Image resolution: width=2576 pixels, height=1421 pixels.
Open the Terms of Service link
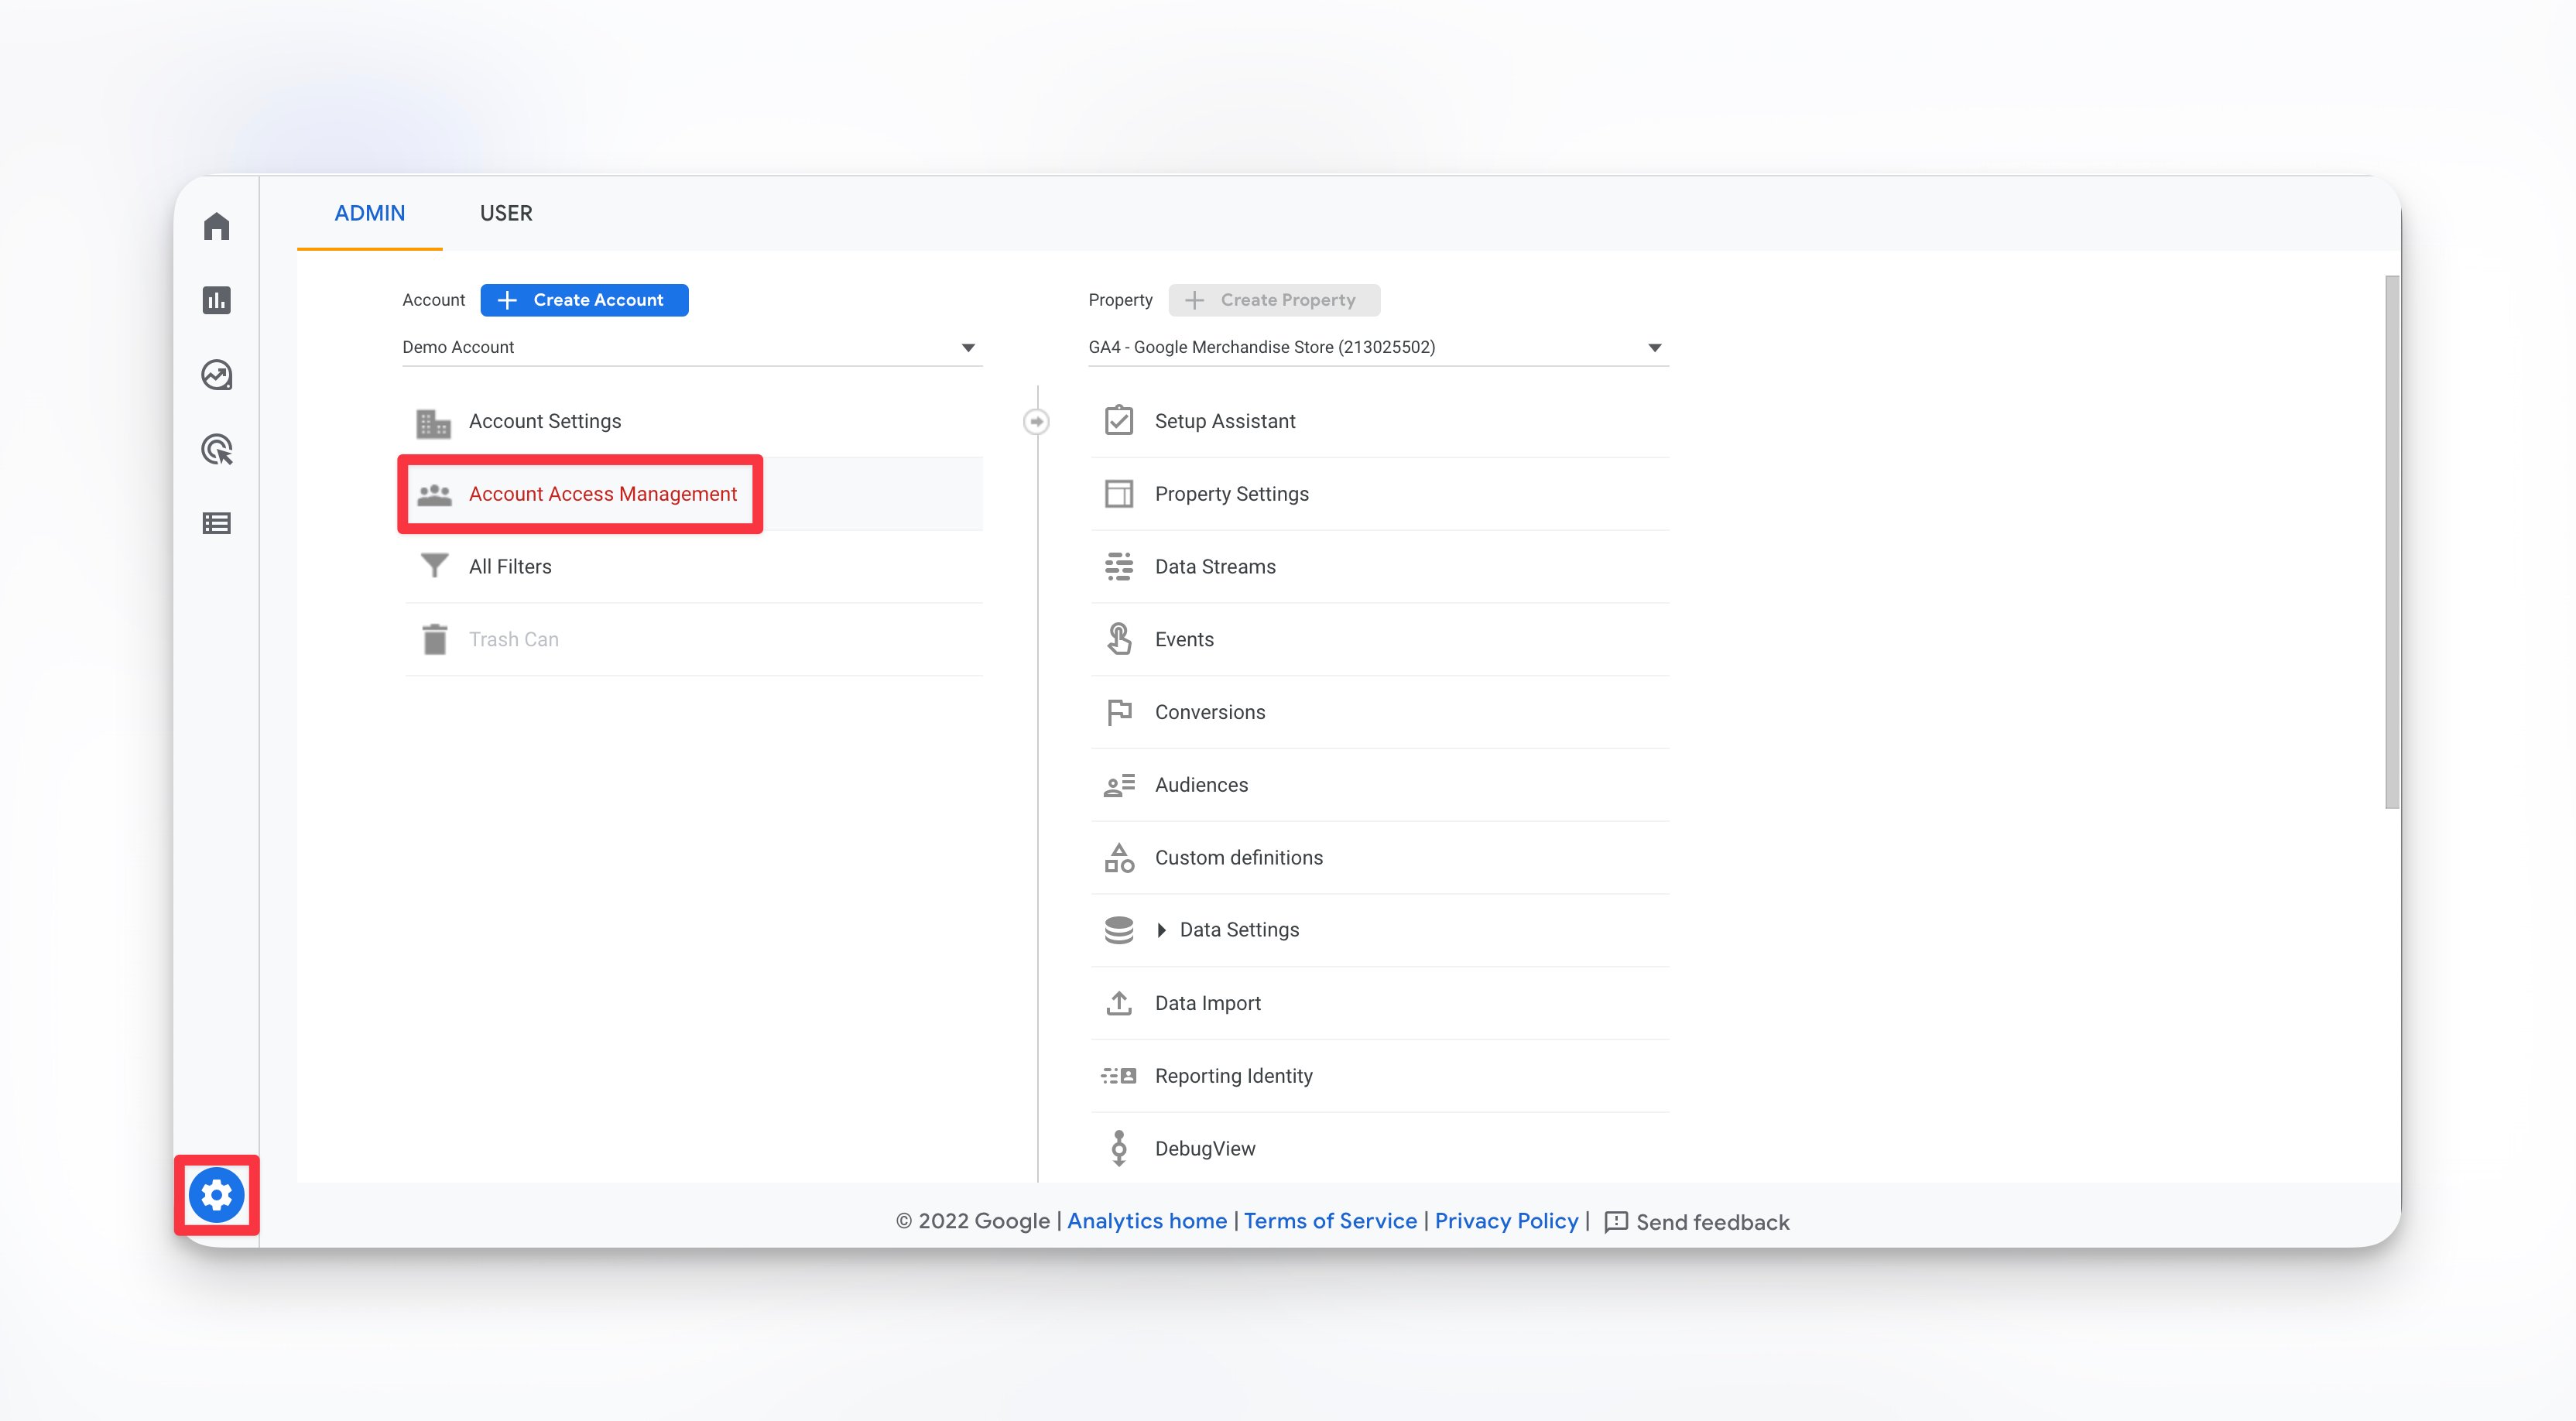[1330, 1221]
